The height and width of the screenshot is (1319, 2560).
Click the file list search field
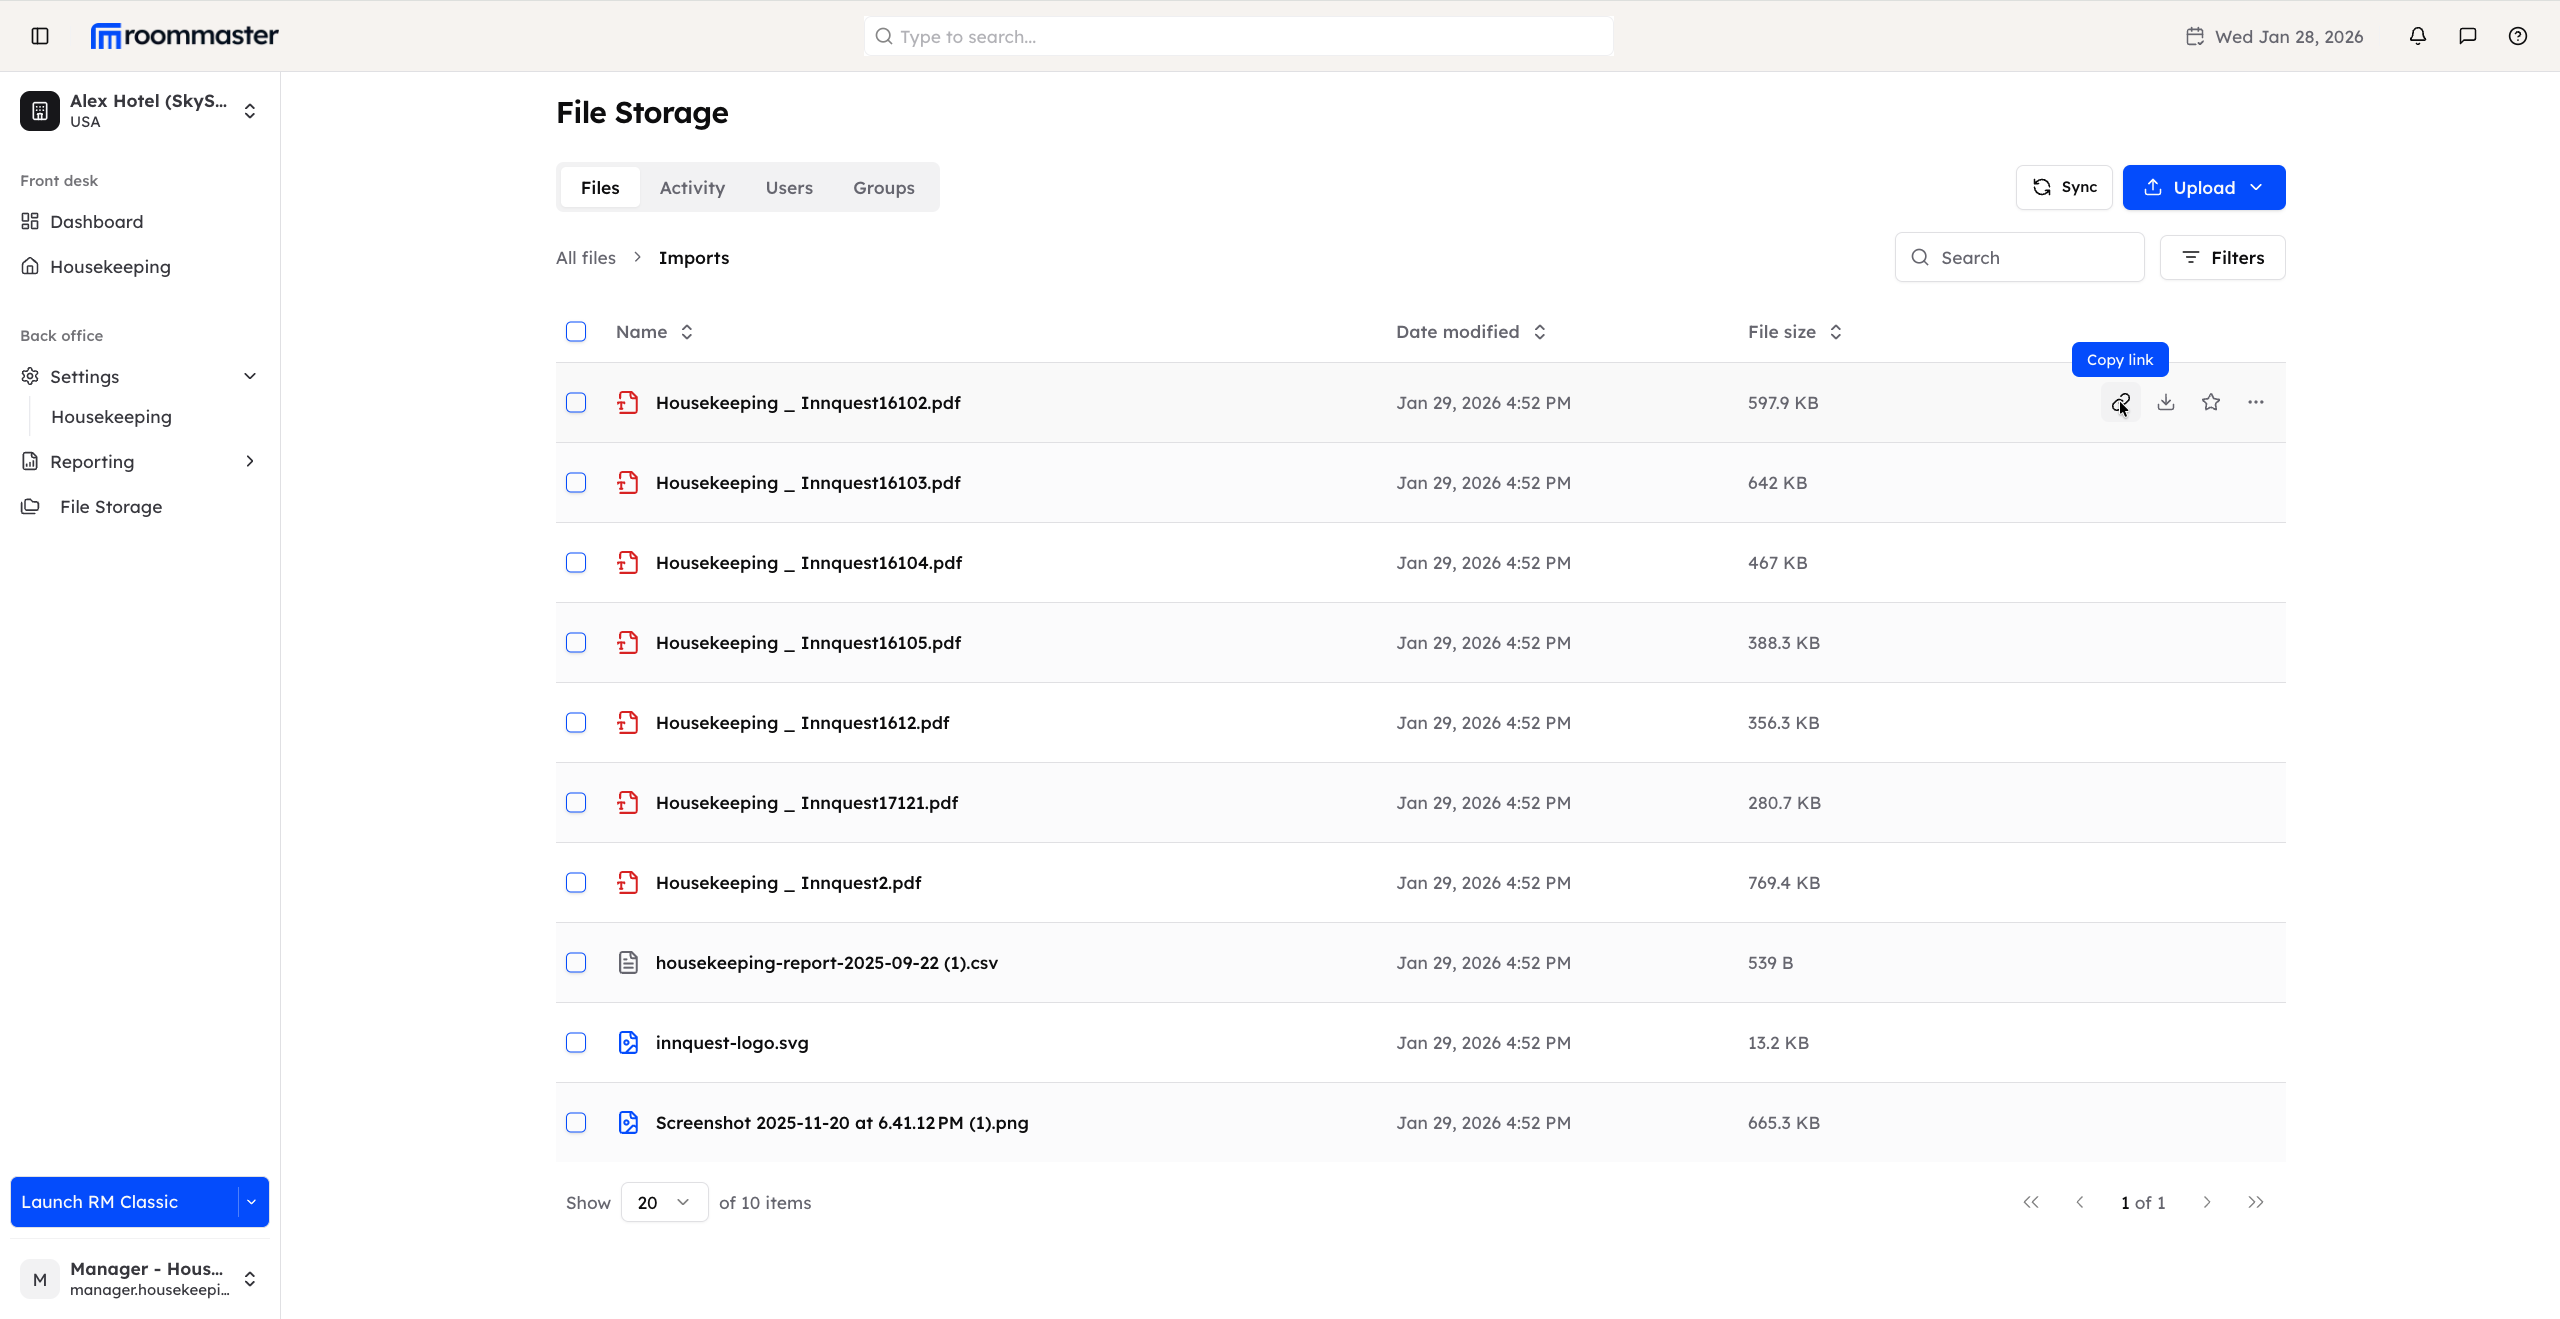[x=2020, y=257]
